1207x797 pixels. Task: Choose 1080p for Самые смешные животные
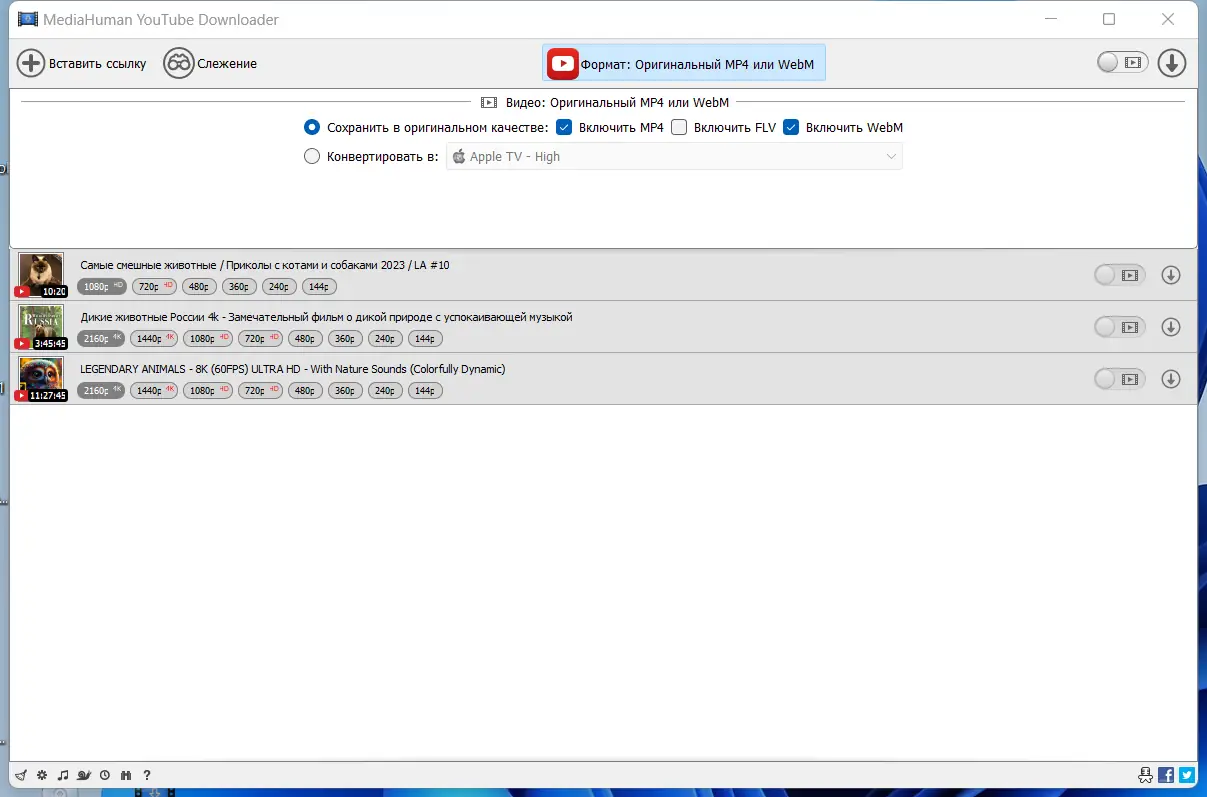click(102, 286)
